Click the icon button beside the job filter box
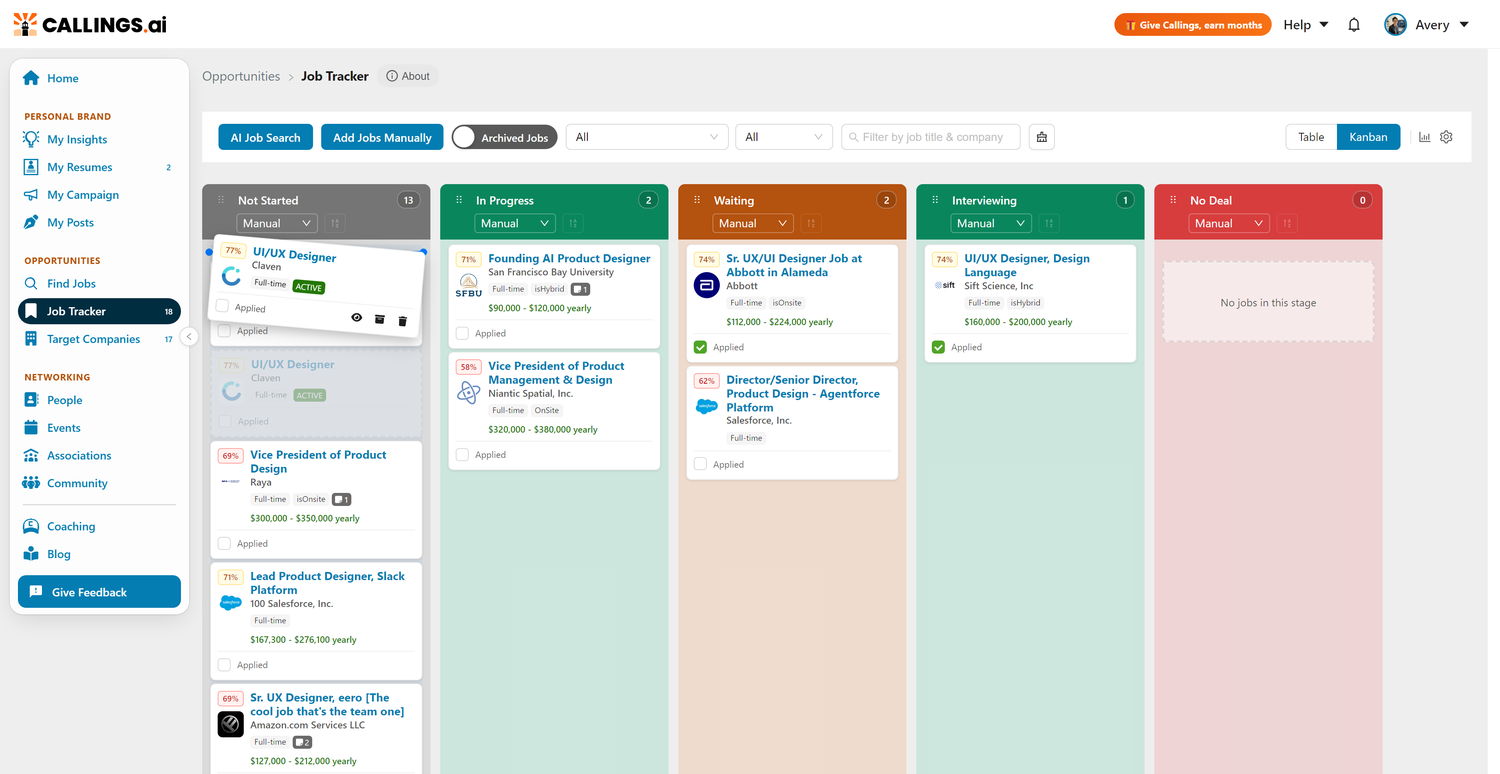Viewport: 1500px width, 774px height. (1042, 137)
